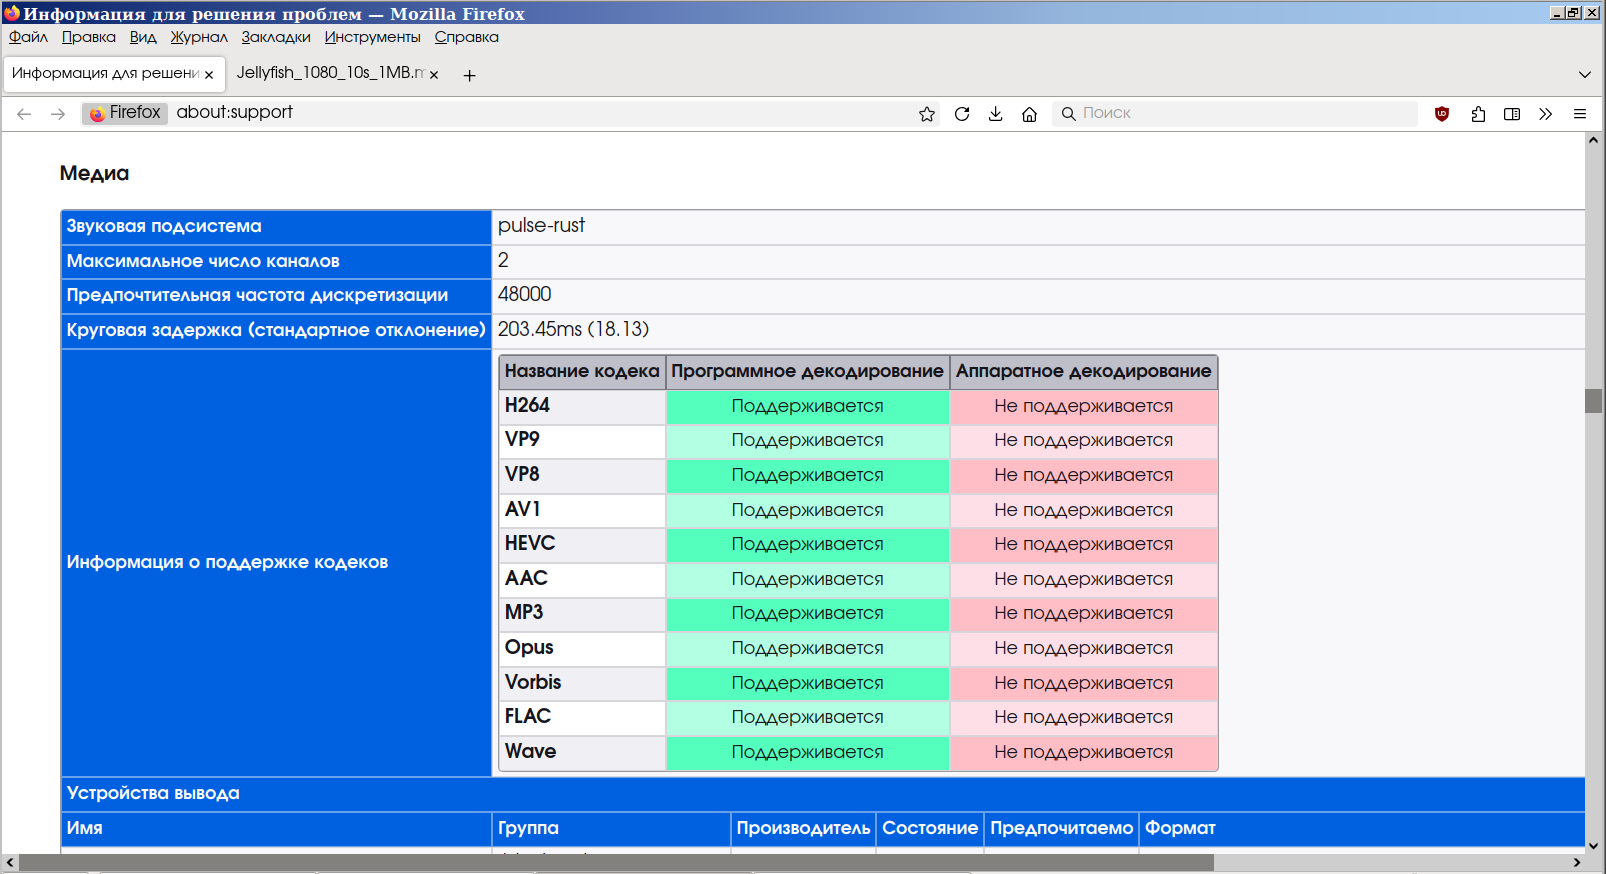Close the Информация для решения tab
The image size is (1606, 874).
tap(209, 74)
